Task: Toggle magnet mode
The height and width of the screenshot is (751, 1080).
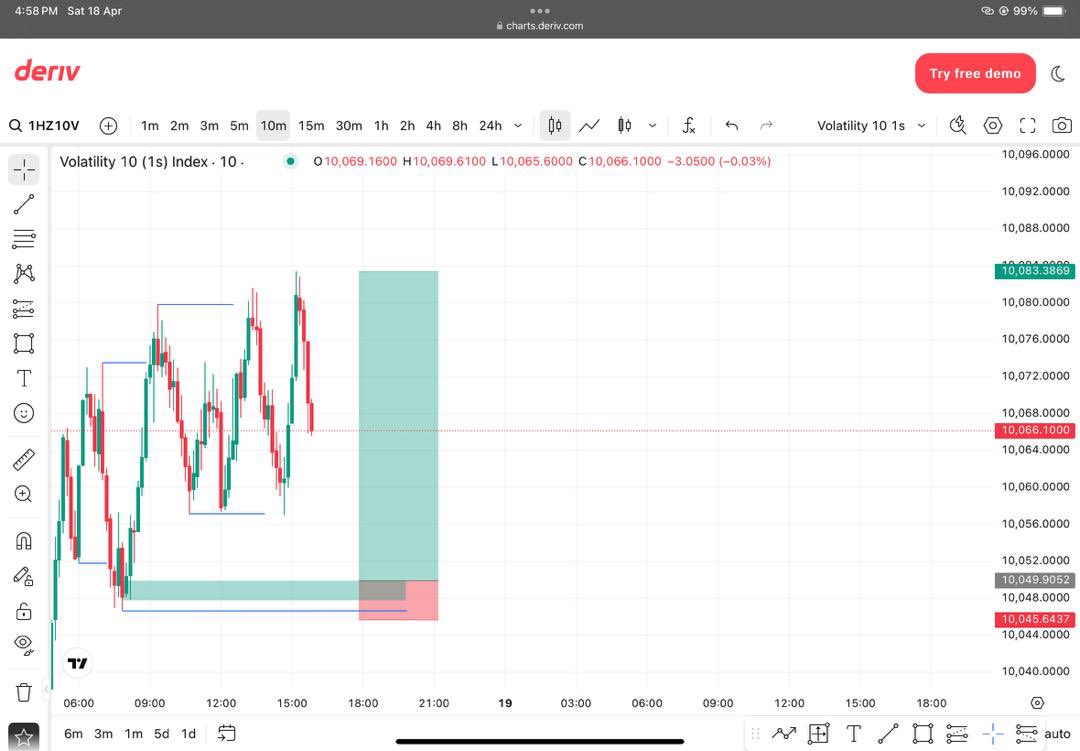Action: coord(23,541)
